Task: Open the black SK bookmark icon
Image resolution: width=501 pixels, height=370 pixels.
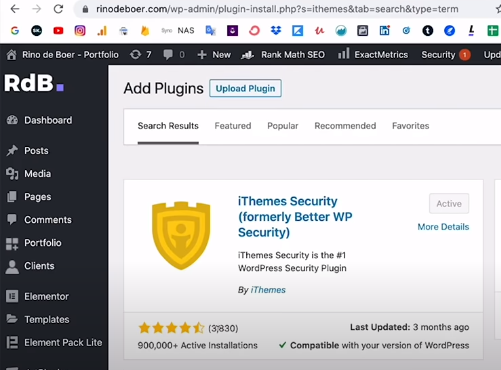Action: pos(37,31)
